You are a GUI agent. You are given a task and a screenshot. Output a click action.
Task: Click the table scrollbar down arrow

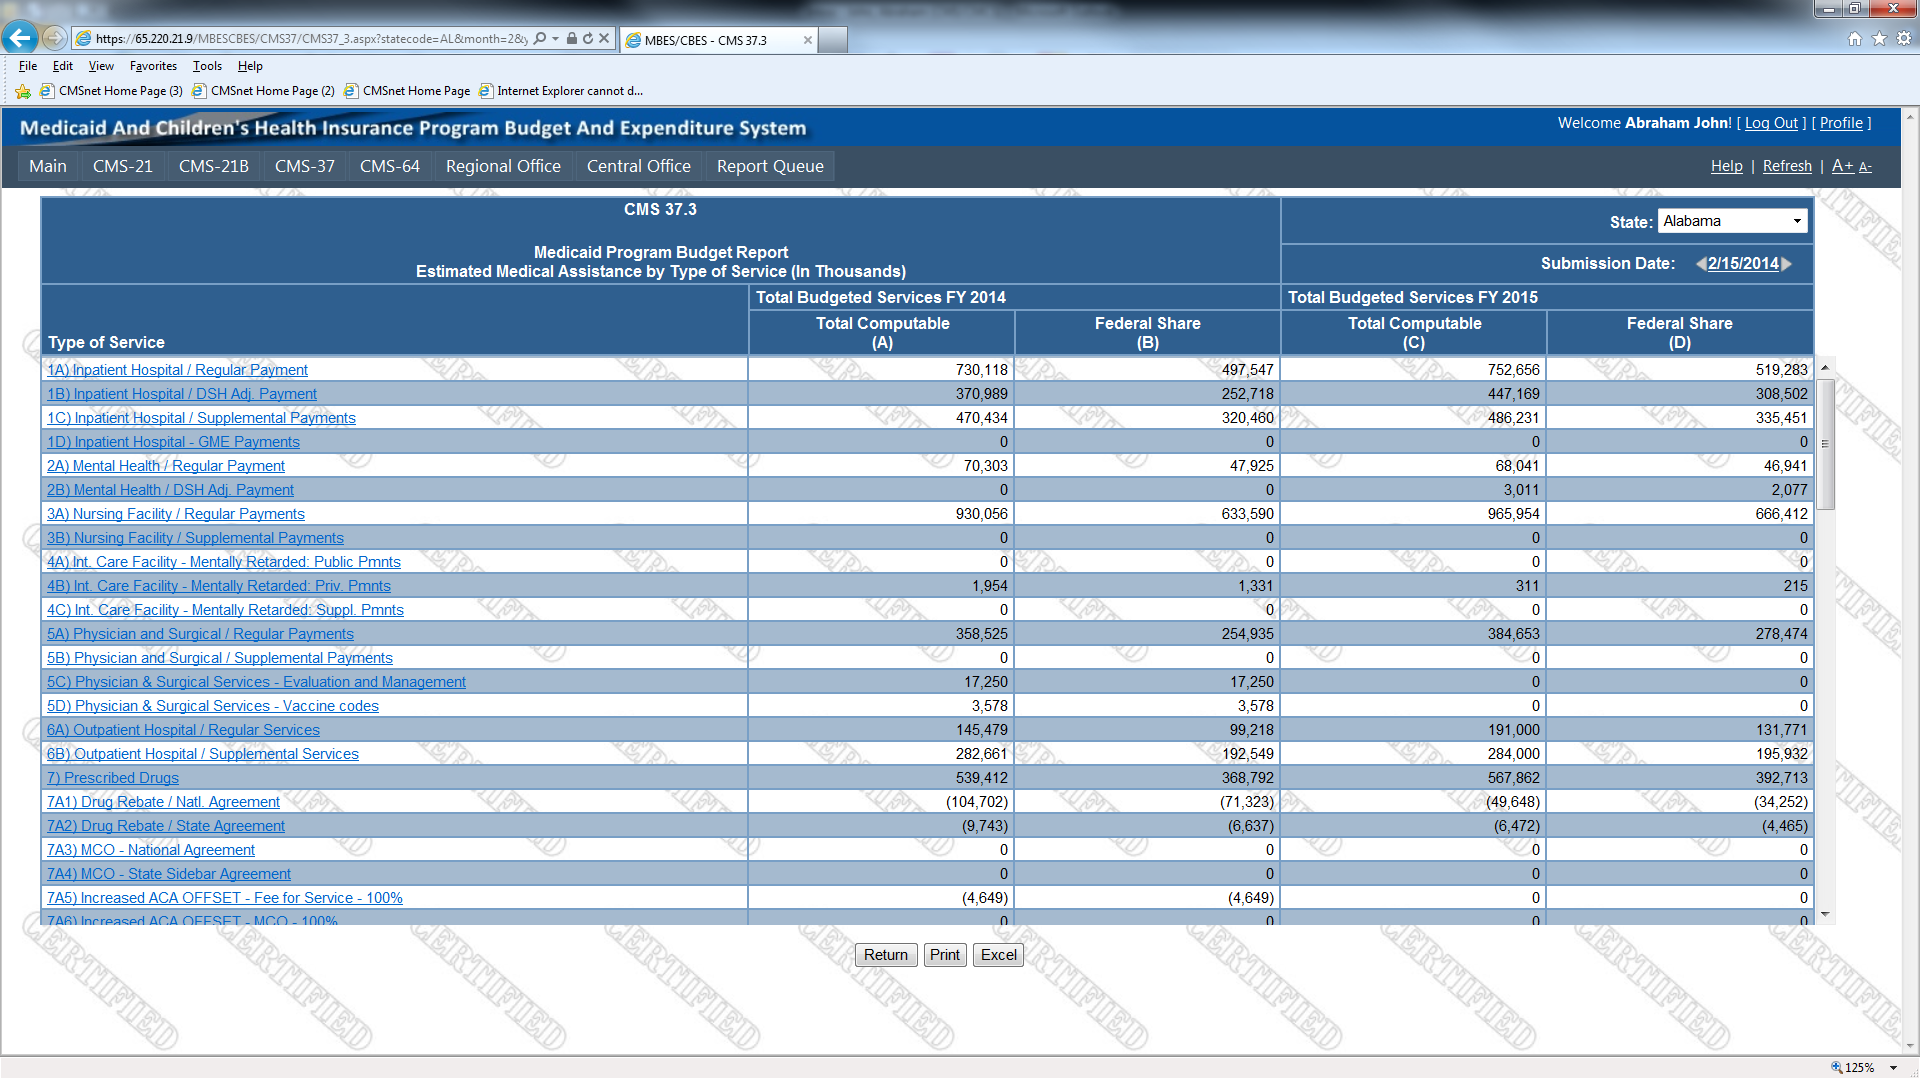pos(1825,914)
